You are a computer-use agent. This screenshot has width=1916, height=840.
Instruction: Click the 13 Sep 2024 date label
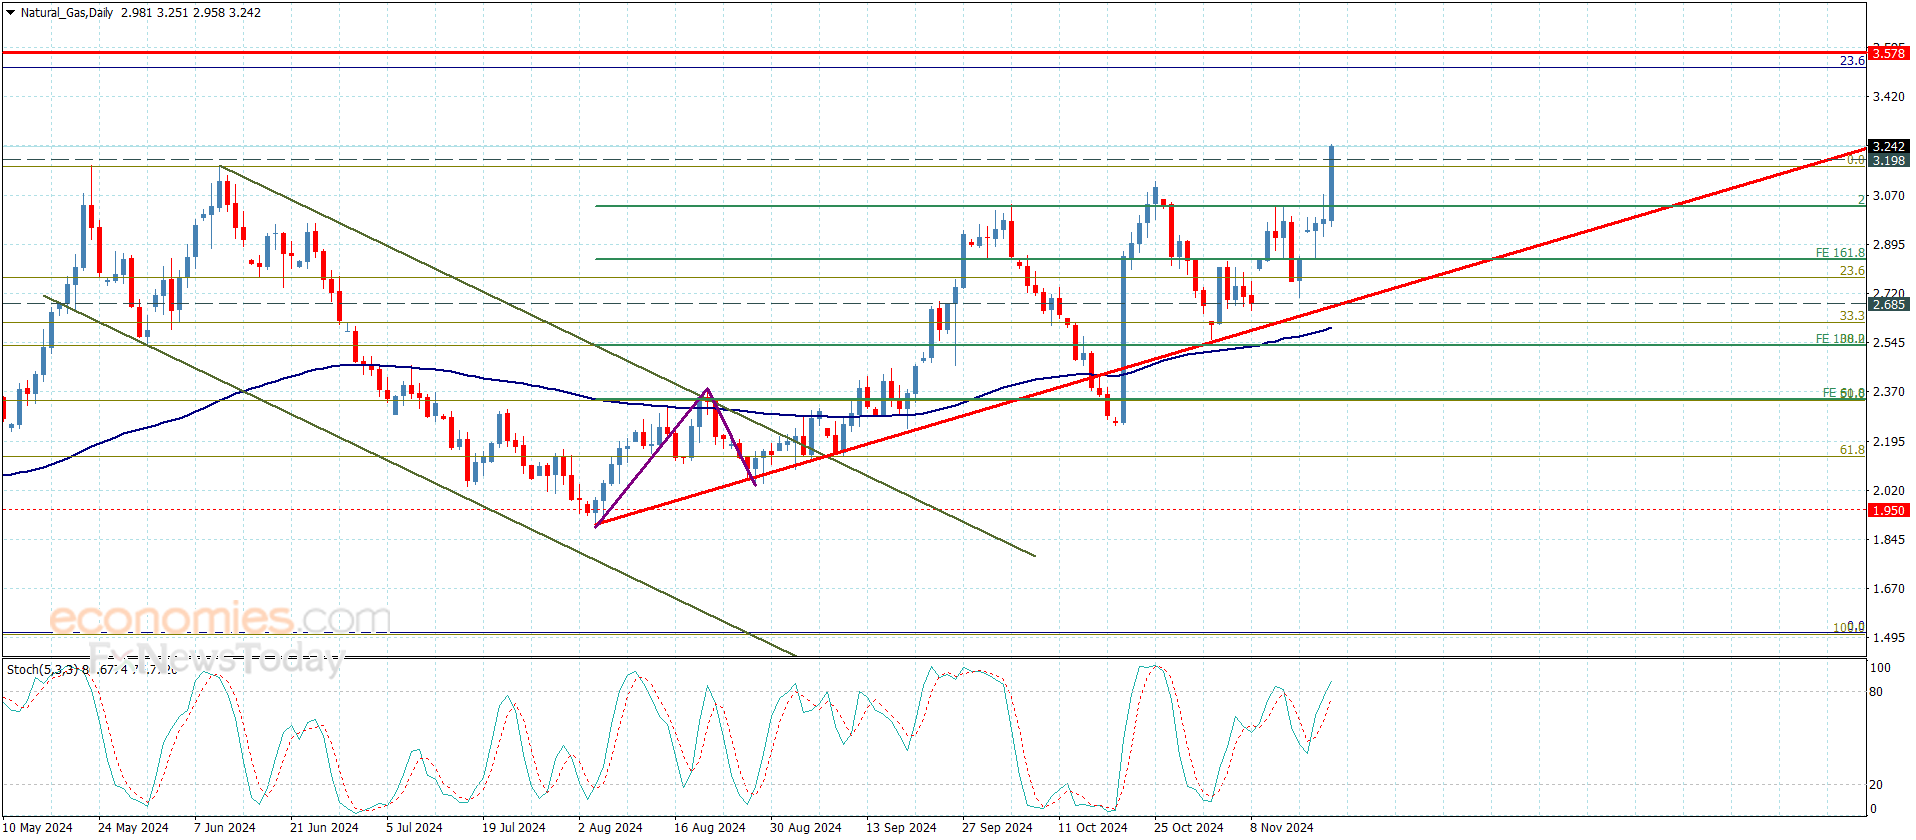point(901,827)
